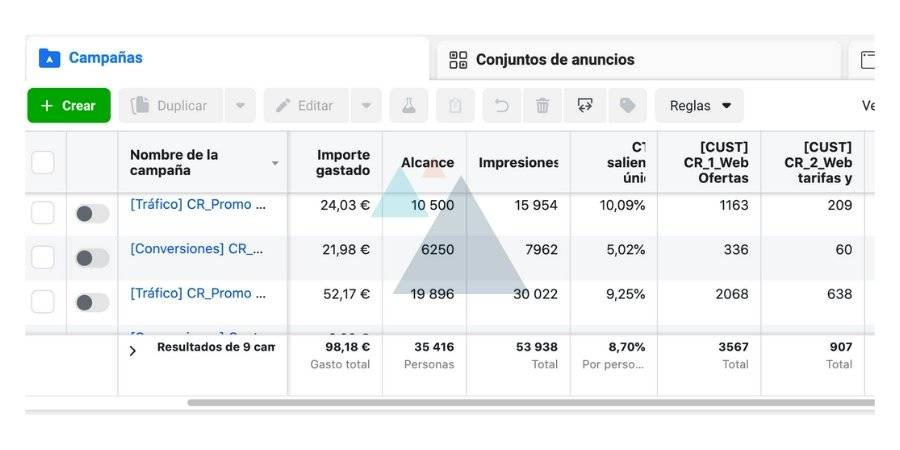Image resolution: width=900 pixels, height=450 pixels.
Task: Click the A/B test flask icon
Action: (x=409, y=106)
